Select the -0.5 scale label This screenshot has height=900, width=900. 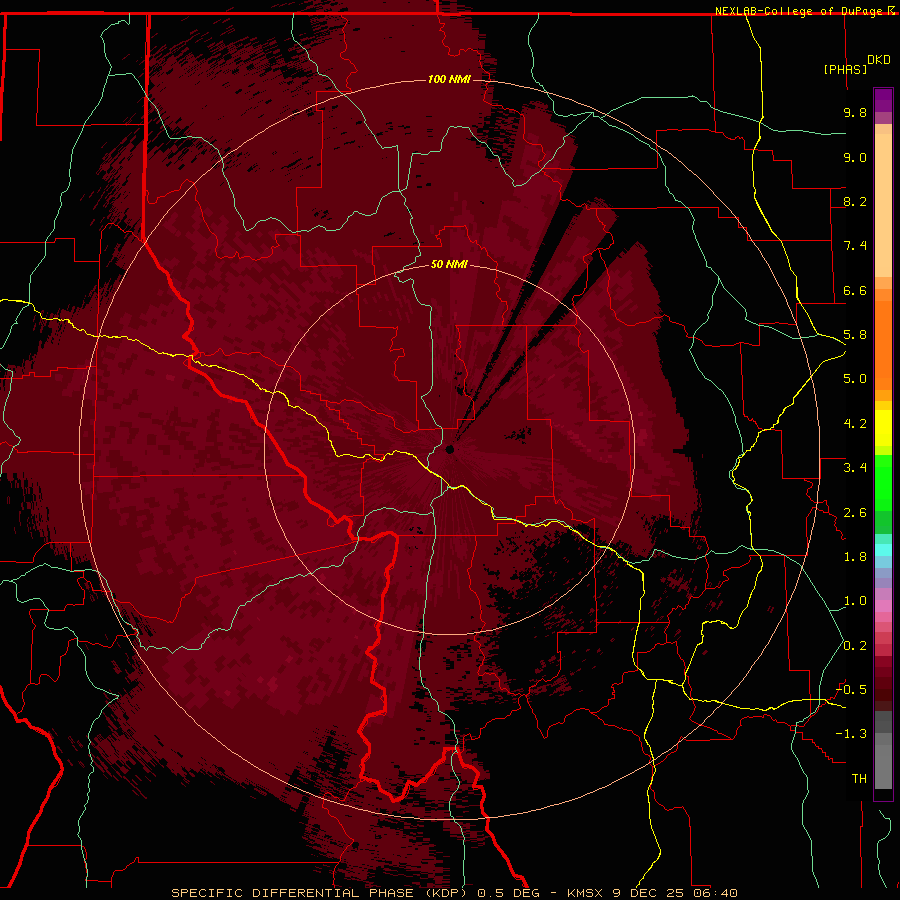(x=851, y=690)
